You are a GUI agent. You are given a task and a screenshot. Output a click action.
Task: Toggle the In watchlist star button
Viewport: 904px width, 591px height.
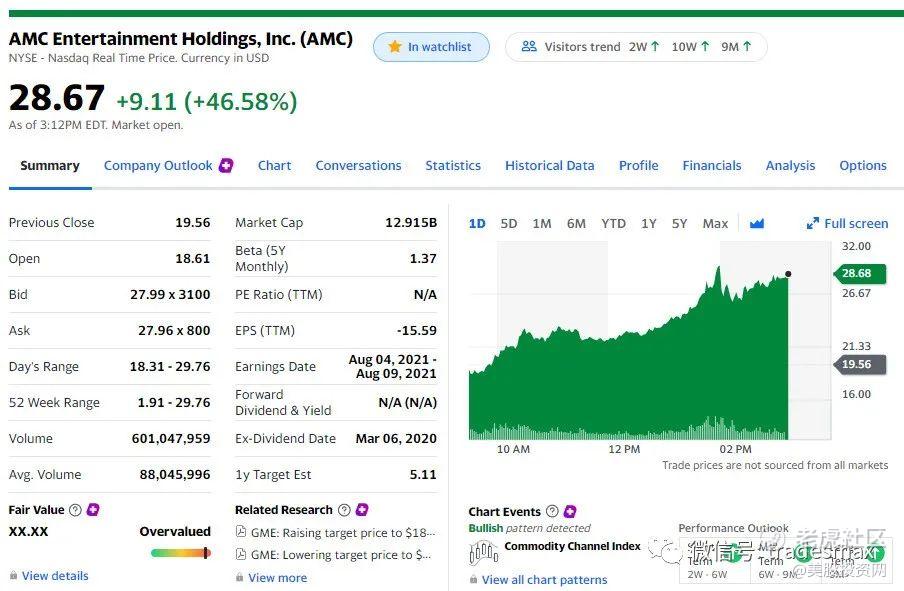[x=431, y=47]
